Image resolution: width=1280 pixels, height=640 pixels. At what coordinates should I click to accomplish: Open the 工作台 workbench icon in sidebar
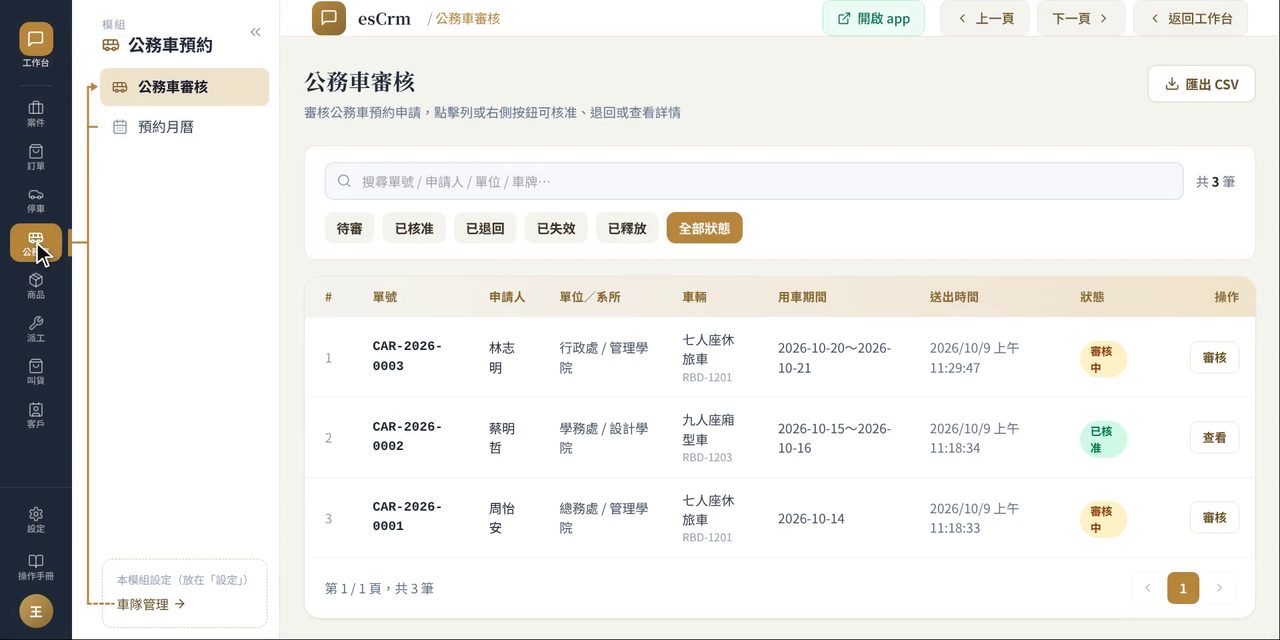point(36,46)
